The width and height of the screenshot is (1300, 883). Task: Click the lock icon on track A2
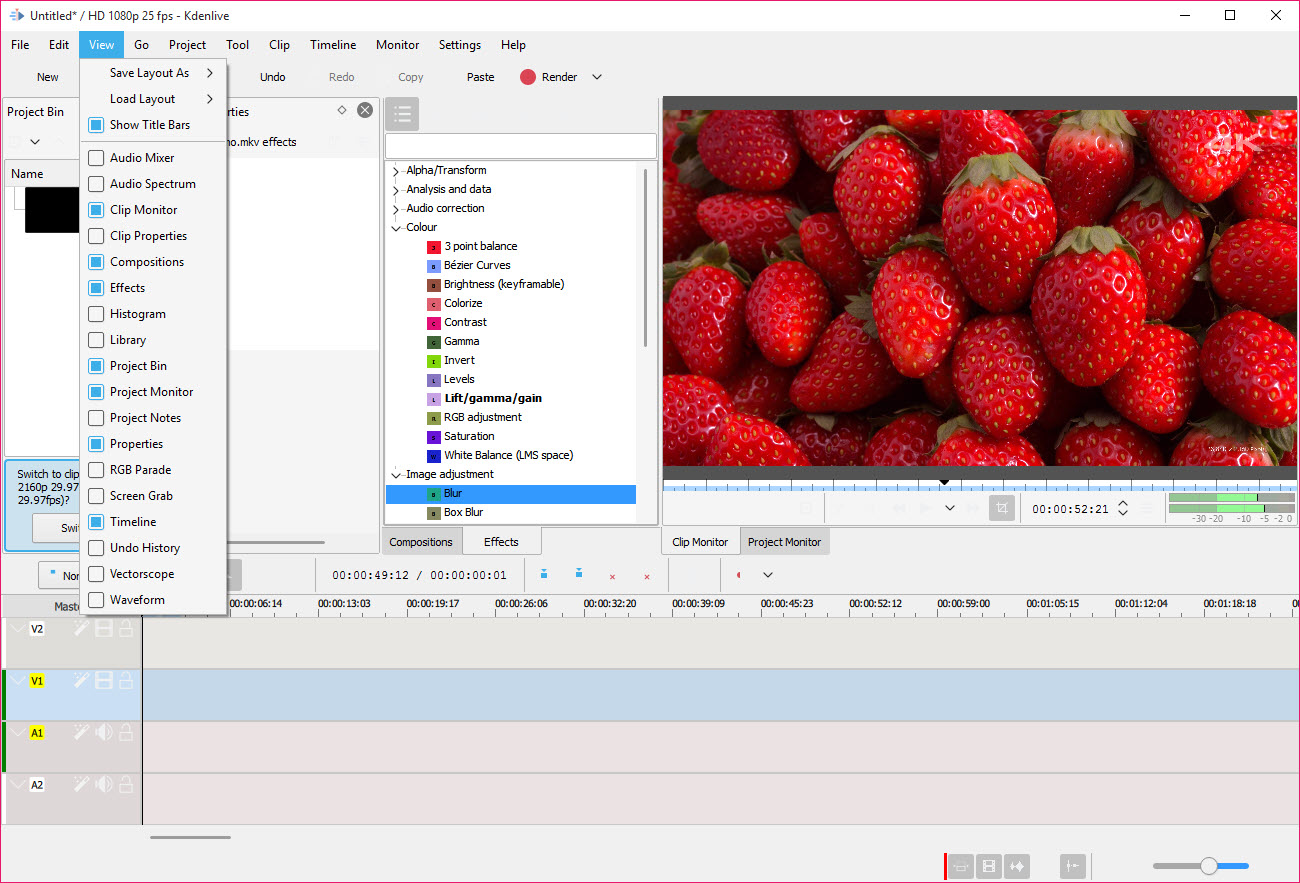point(126,784)
